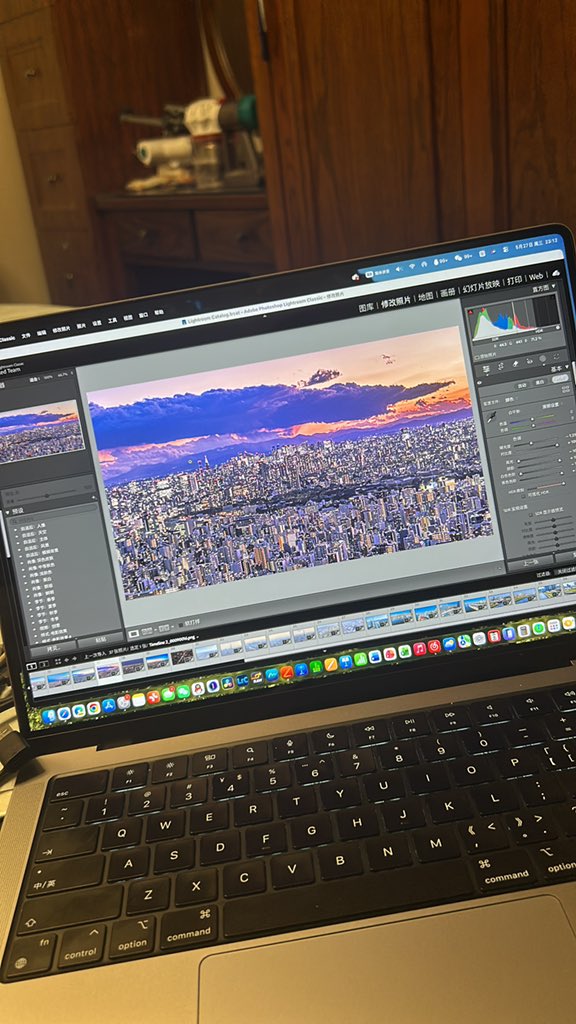Open Safari from the Dock

coord(64,712)
